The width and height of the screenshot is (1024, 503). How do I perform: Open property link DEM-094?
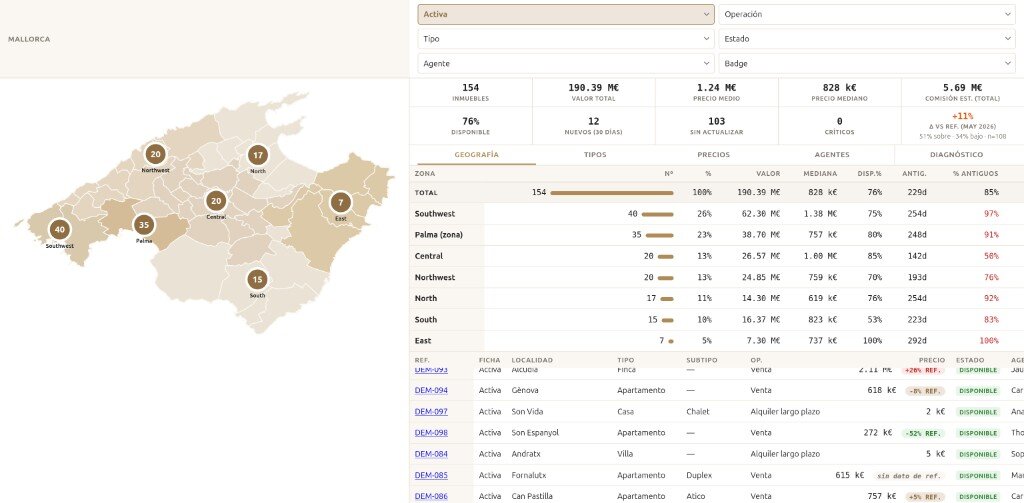coord(431,391)
